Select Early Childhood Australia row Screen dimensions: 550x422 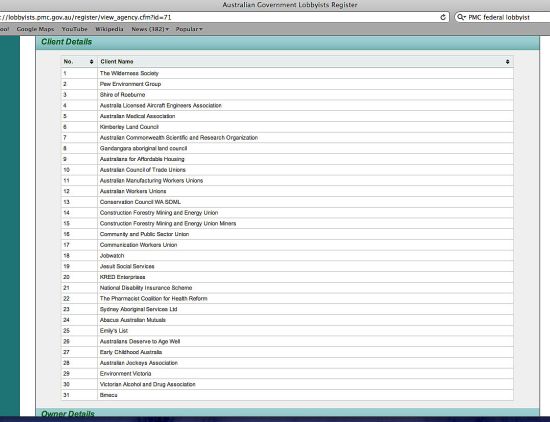tap(287, 352)
